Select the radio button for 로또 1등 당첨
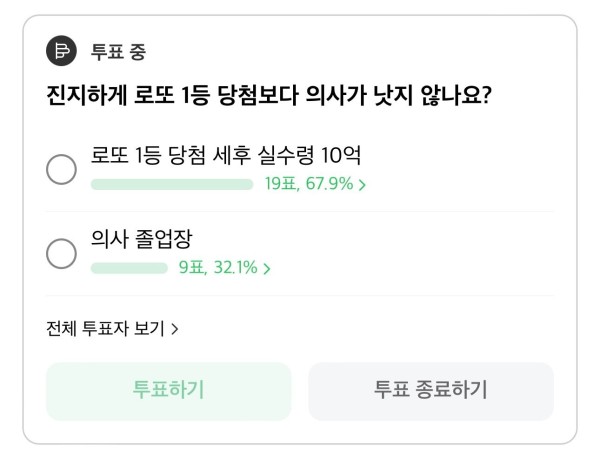The width and height of the screenshot is (600, 460). [61, 170]
